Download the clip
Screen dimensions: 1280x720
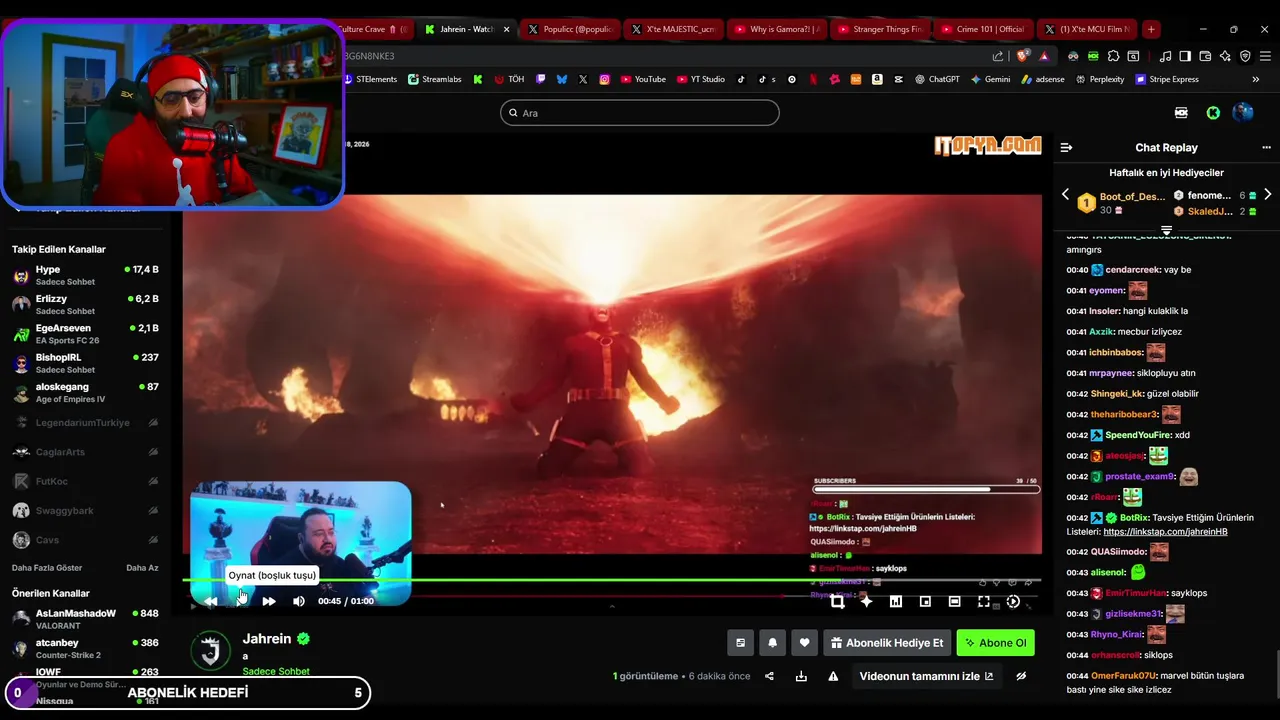(801, 676)
